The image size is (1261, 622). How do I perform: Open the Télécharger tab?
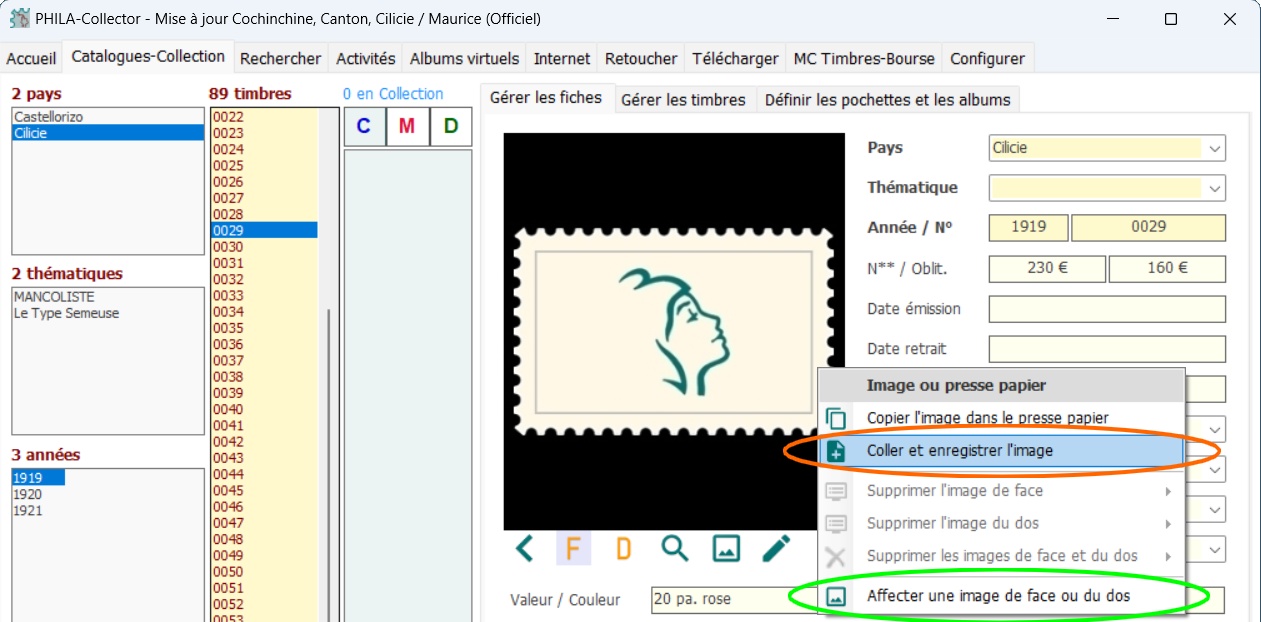735,59
